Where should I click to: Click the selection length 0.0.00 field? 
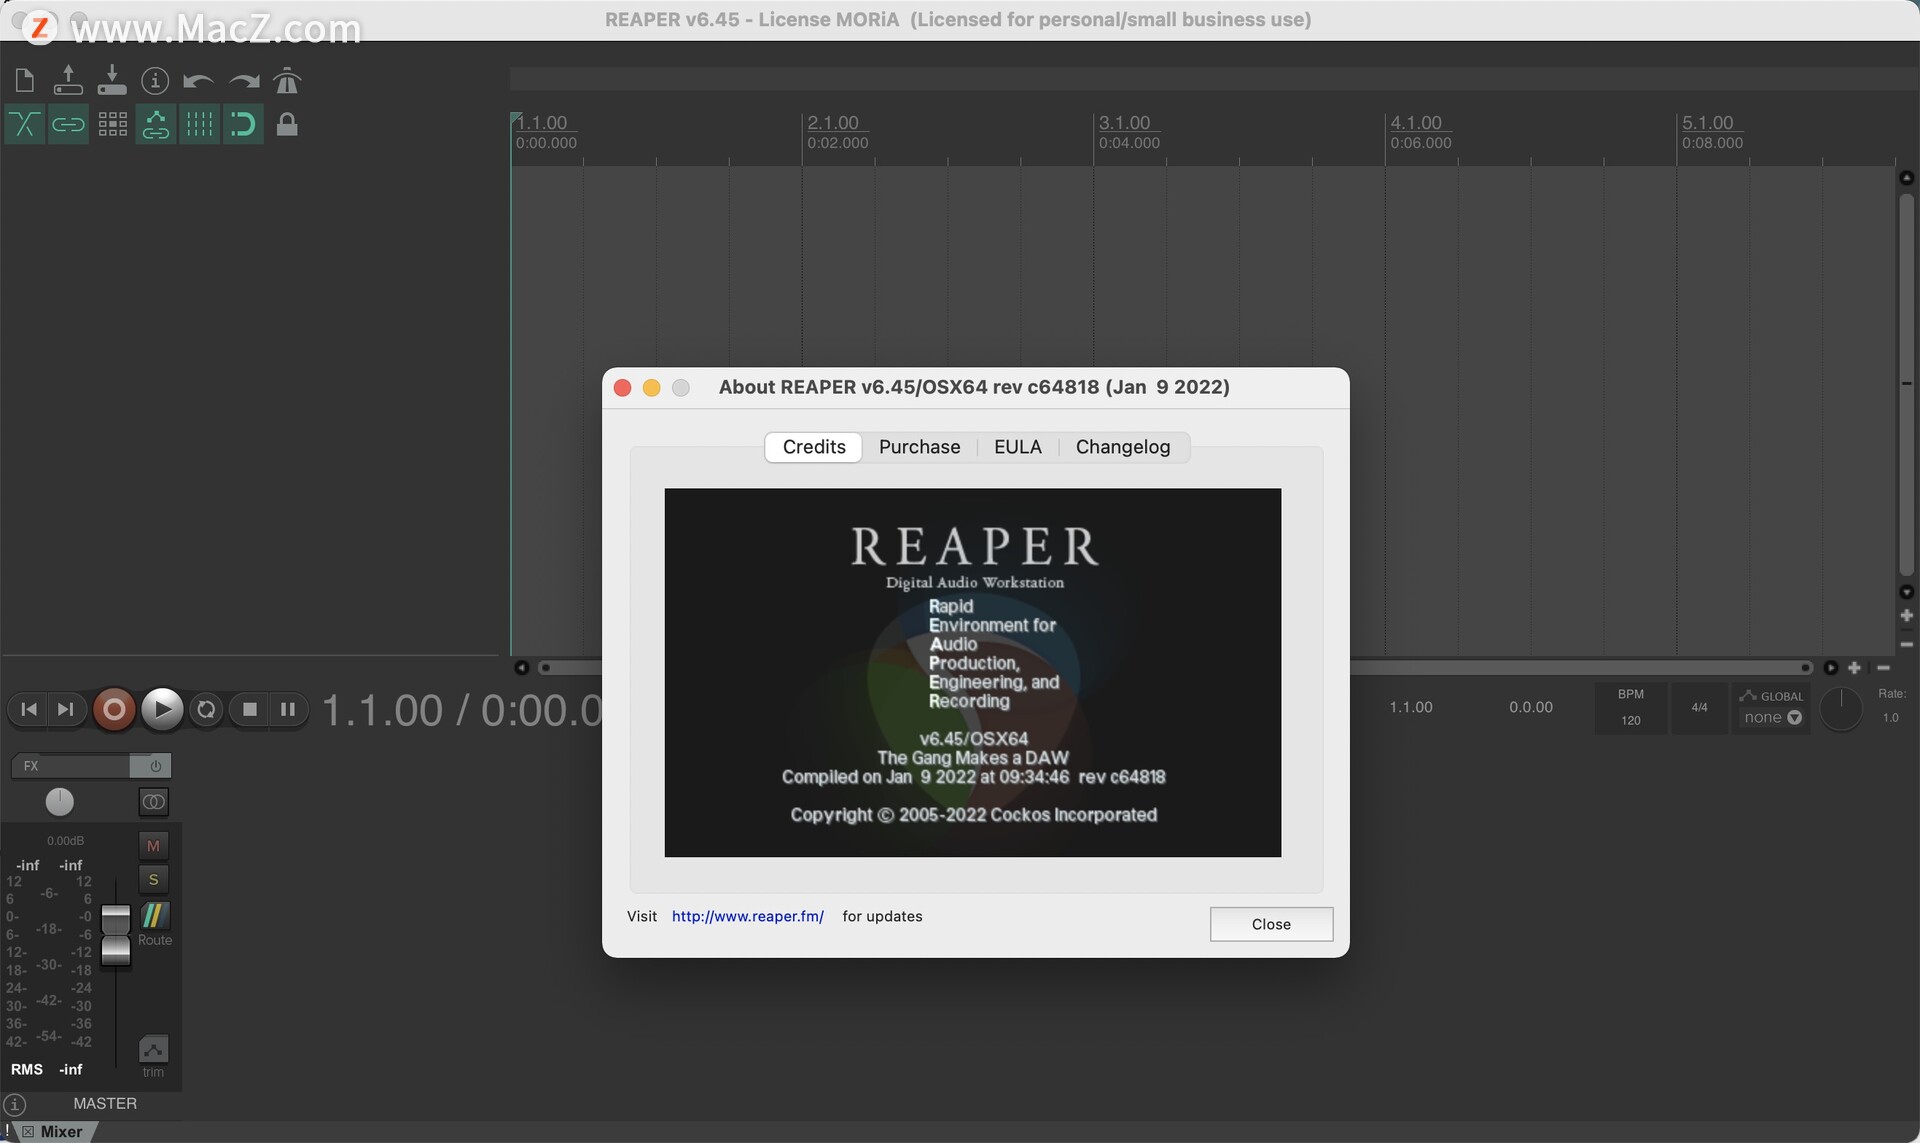point(1531,707)
